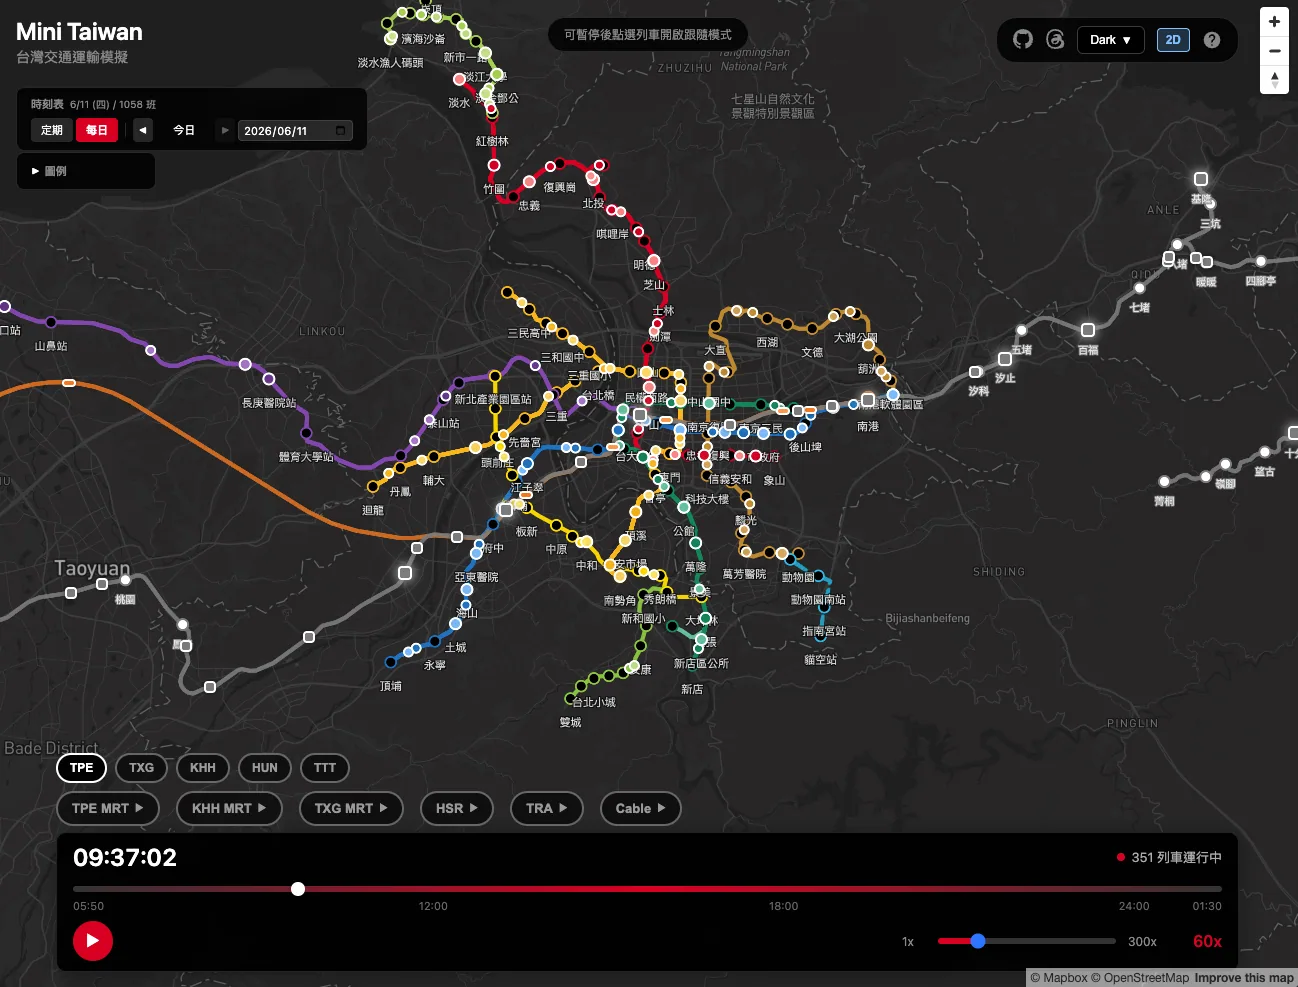Screen dimensions: 1298x987
Task: Jump to today with 今日 button
Action: click(184, 130)
